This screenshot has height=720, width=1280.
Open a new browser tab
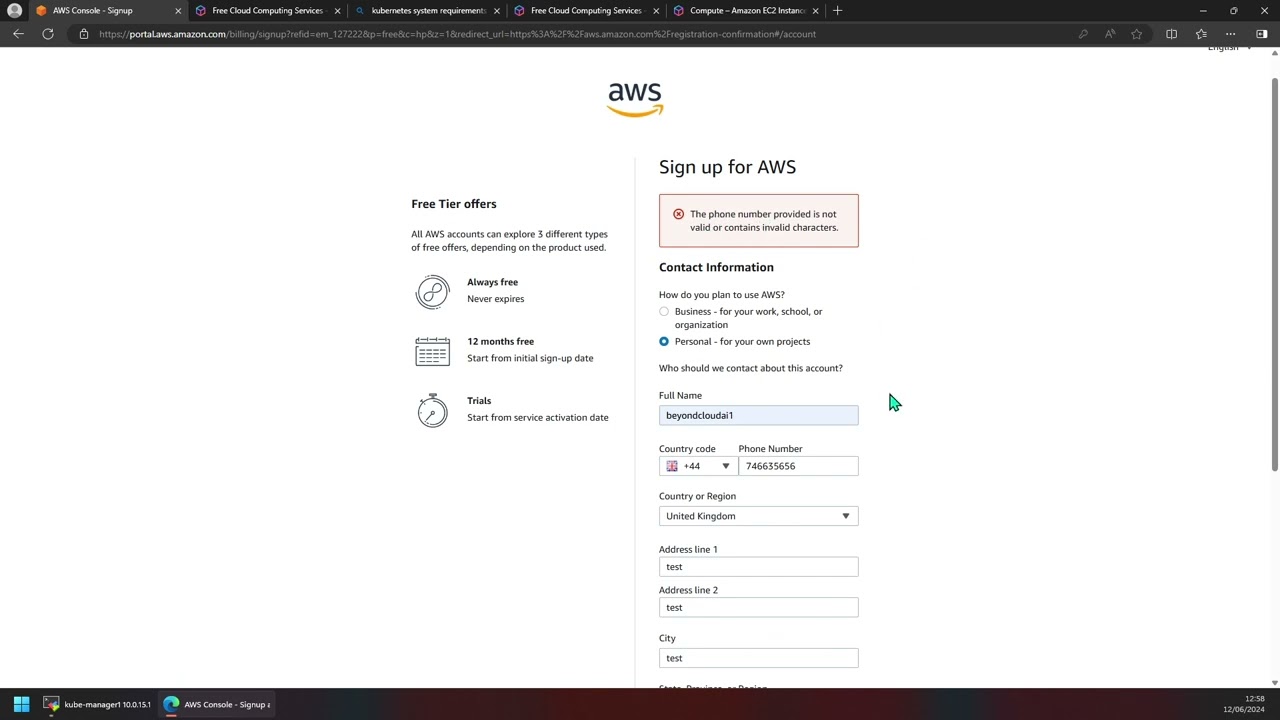837,11
